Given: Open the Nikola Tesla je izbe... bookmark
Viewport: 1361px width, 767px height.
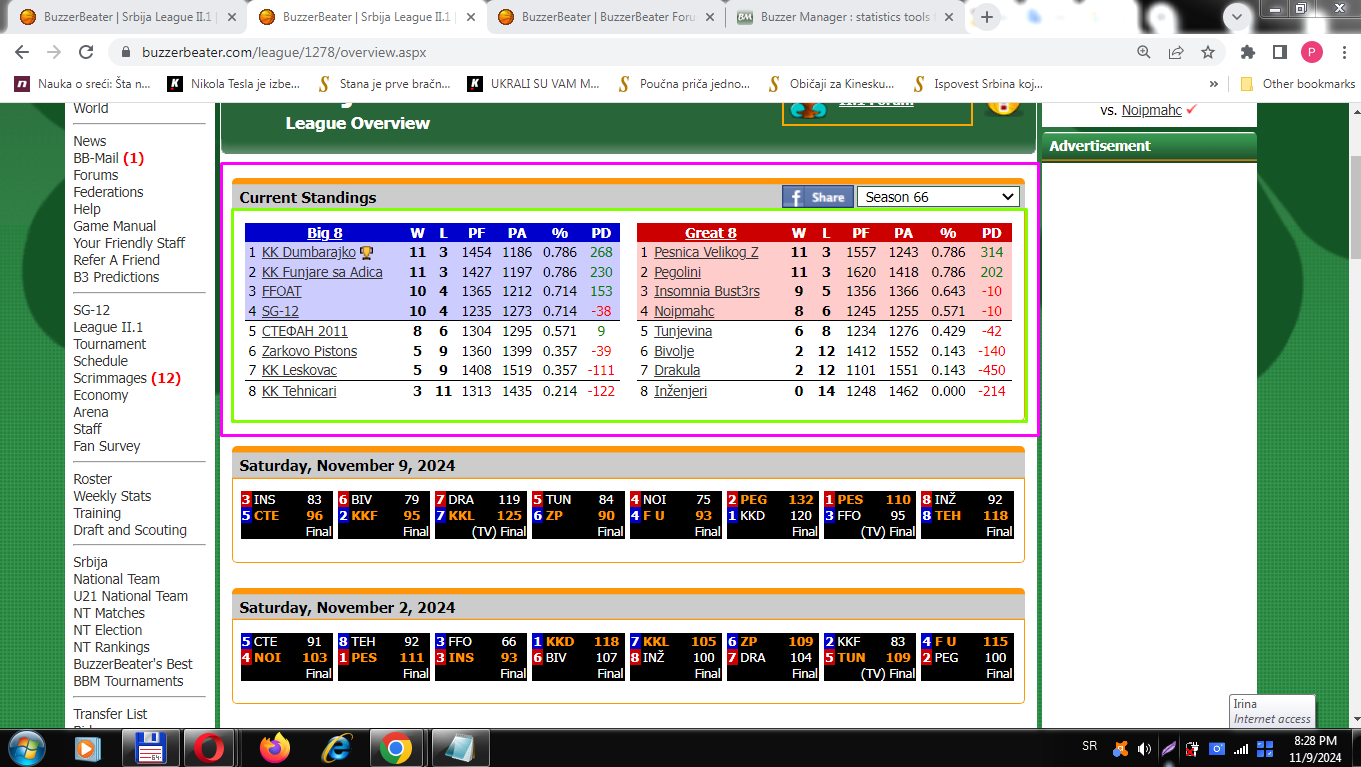Looking at the screenshot, I should coord(234,84).
